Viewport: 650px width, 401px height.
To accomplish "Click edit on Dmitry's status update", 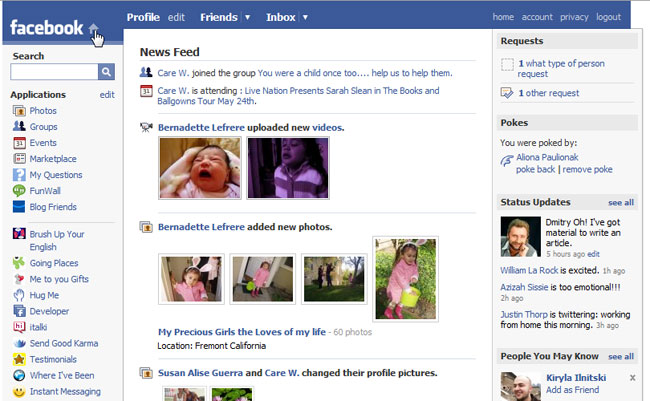I will click(x=593, y=254).
